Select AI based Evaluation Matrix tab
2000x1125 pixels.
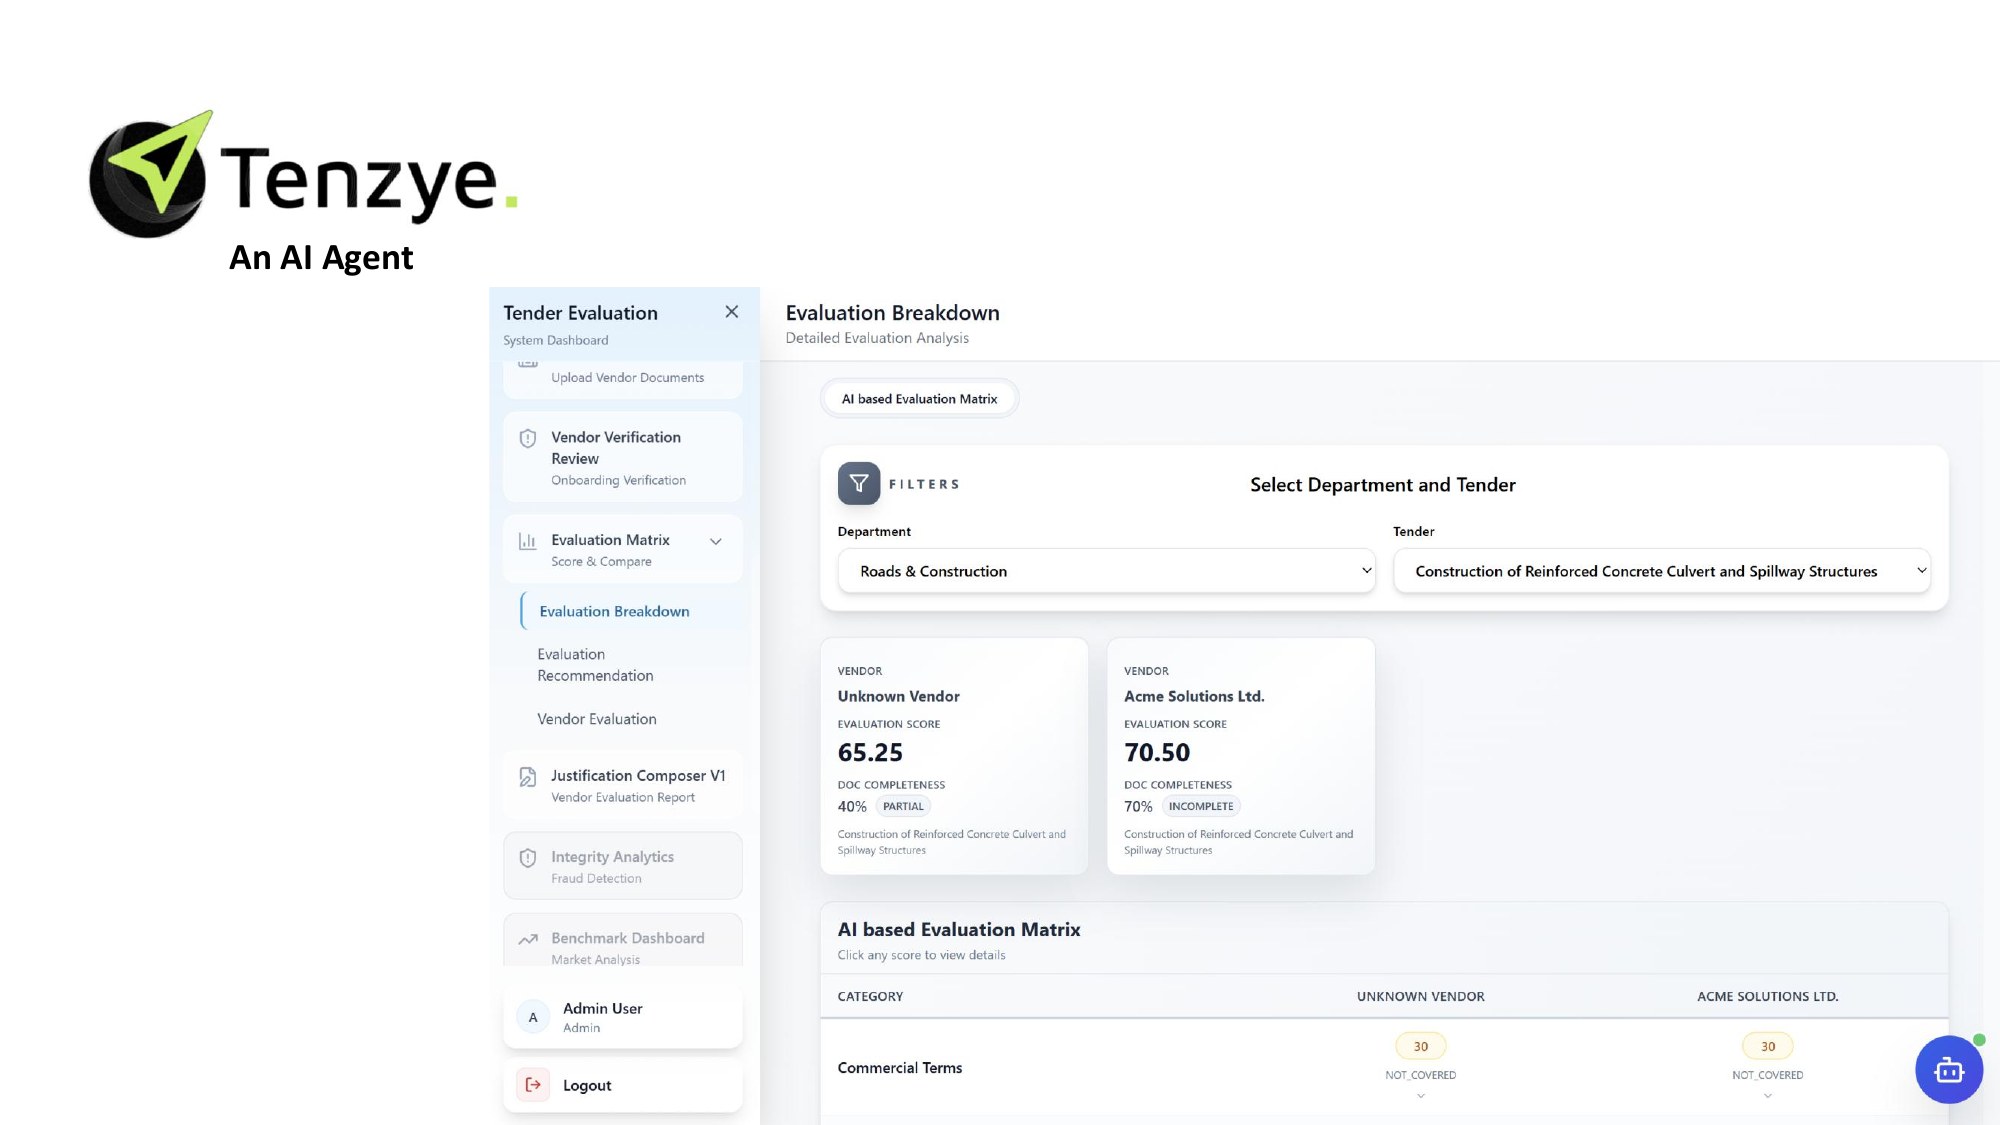[x=919, y=399]
